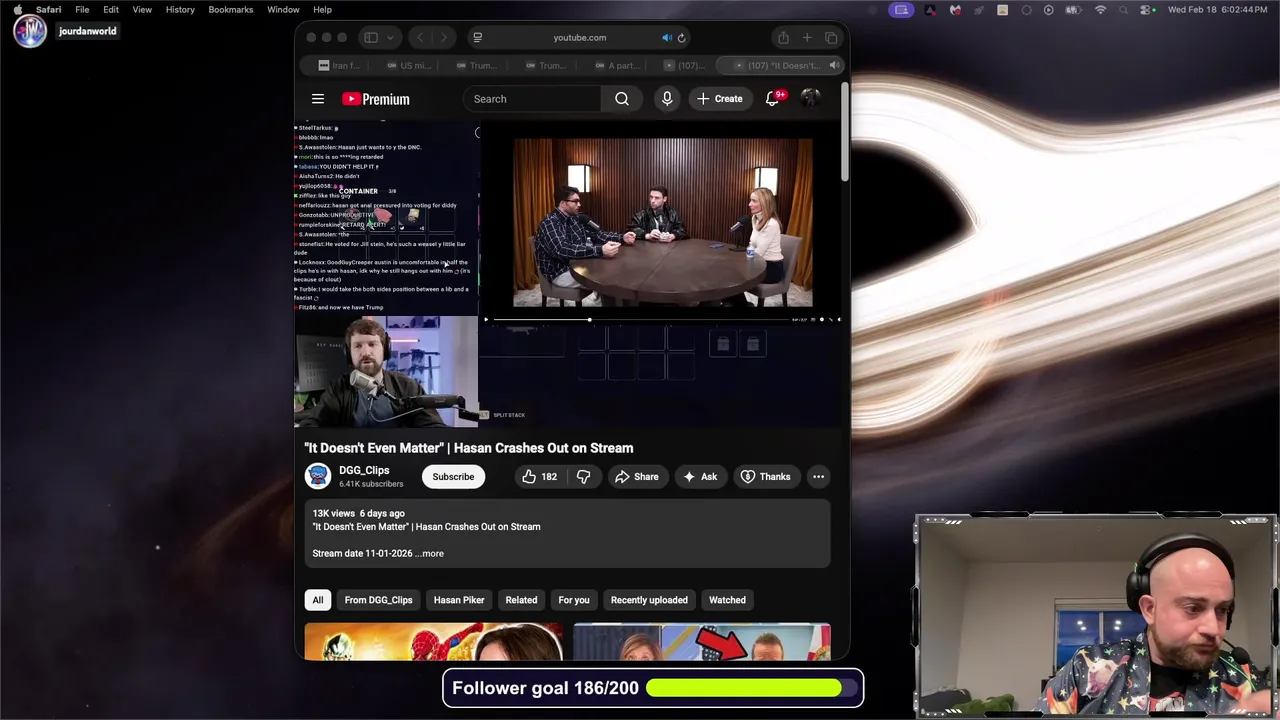Open the File menu
Viewport: 1280px width, 720px height.
82,10
